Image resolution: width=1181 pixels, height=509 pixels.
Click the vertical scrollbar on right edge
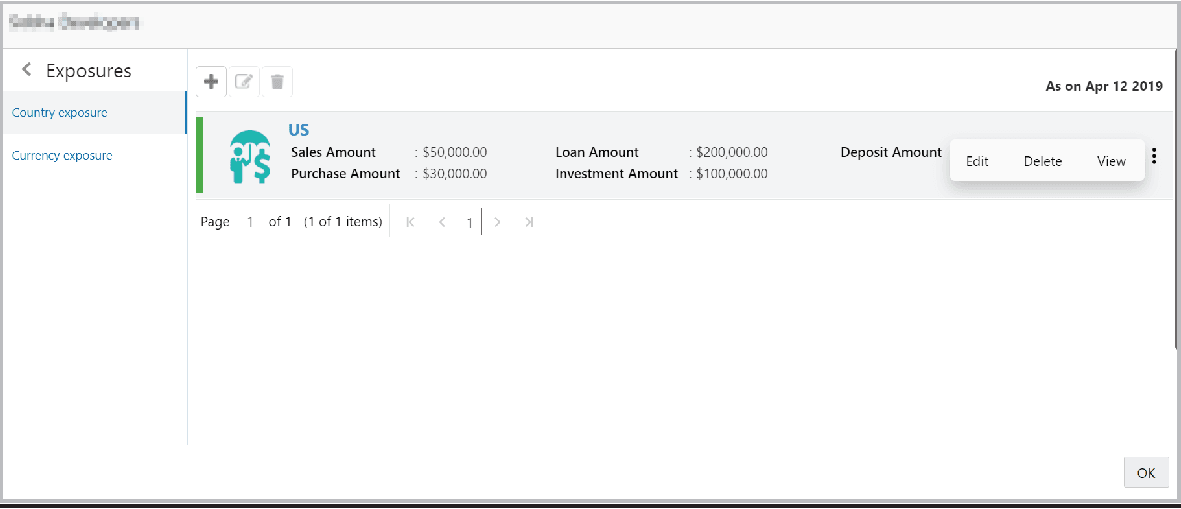1177,200
